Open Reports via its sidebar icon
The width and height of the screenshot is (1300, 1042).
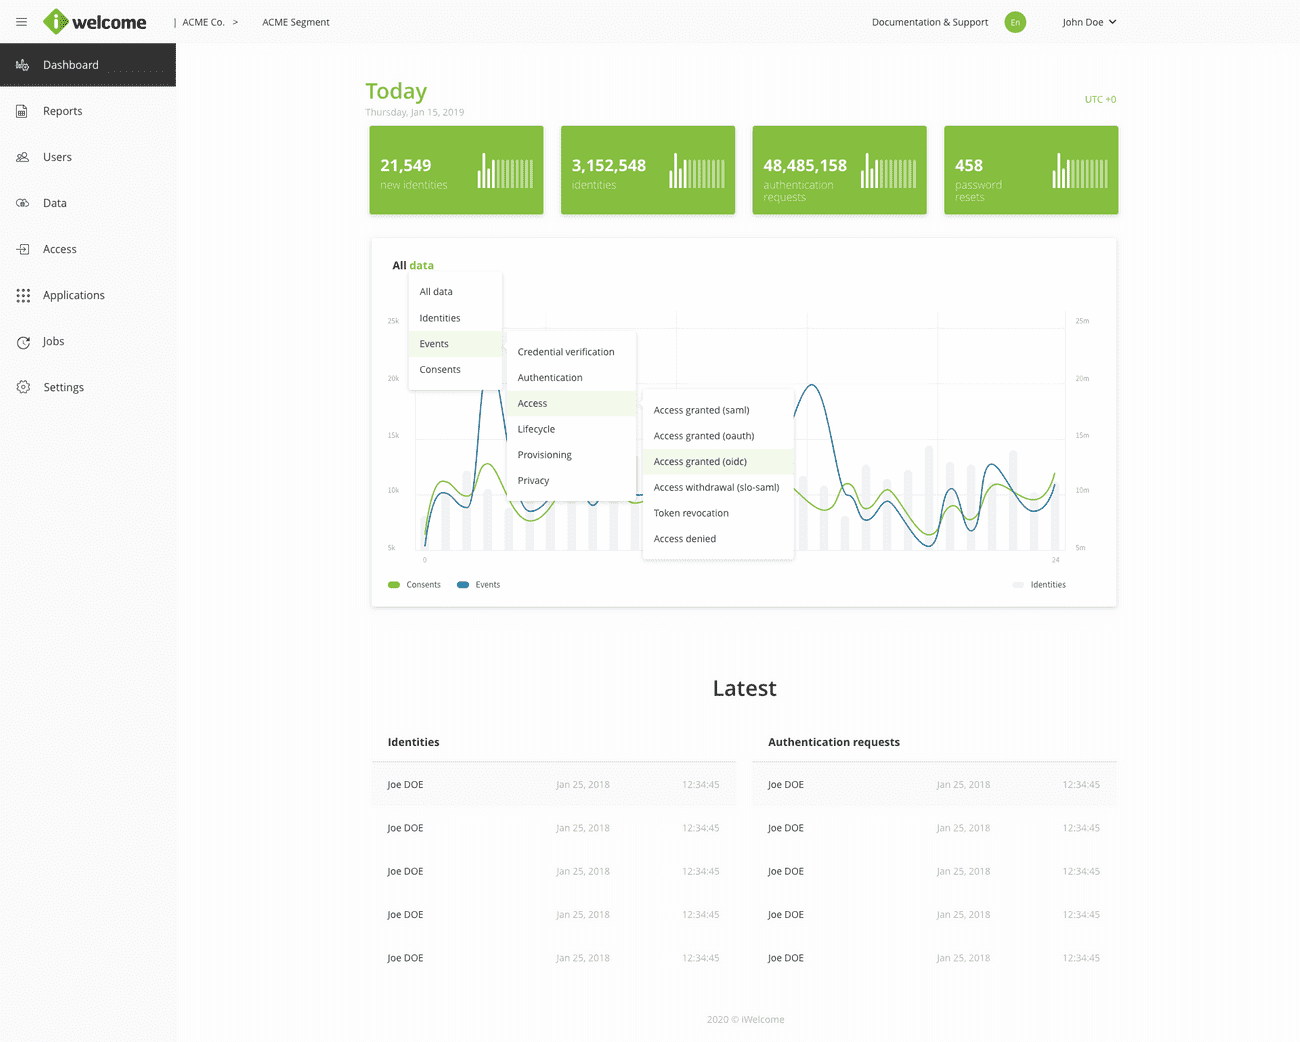coord(23,111)
